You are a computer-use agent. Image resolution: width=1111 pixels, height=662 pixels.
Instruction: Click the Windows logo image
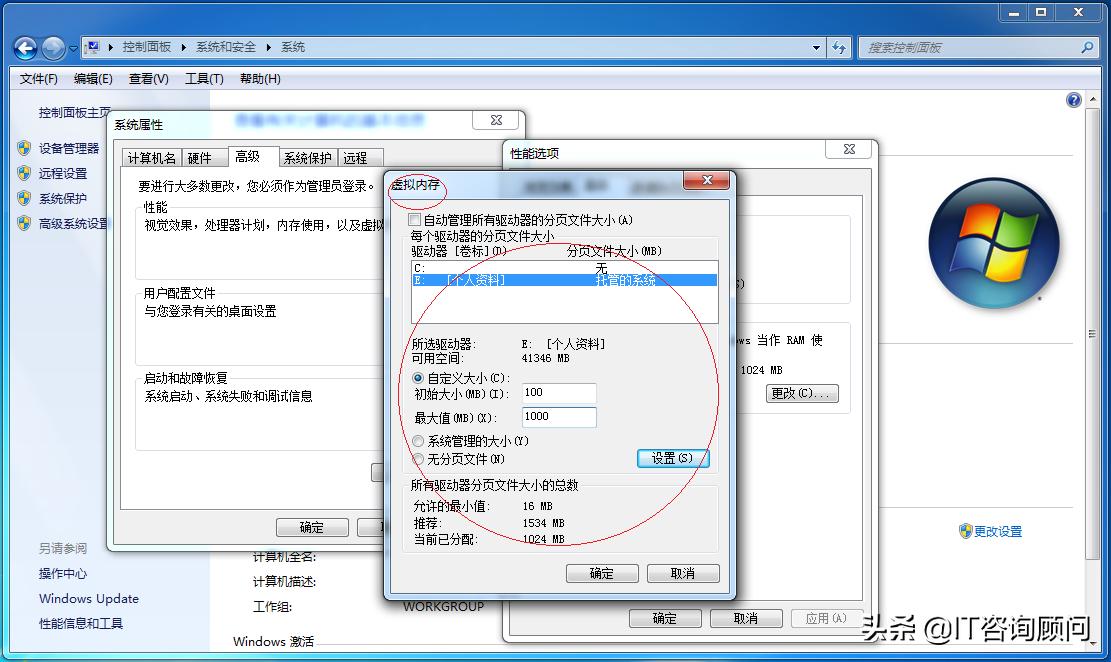point(994,241)
